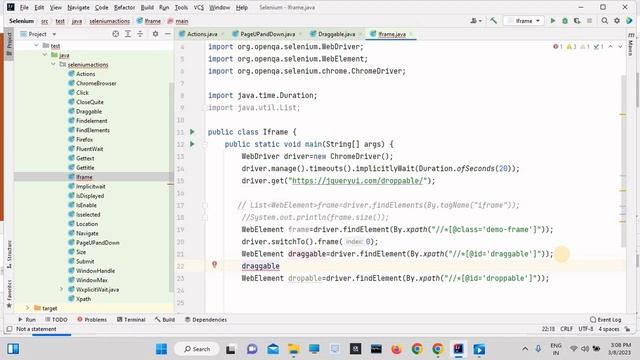Open the Terminal tool window
Viewport: 640px width, 360px height.
click(x=131, y=319)
